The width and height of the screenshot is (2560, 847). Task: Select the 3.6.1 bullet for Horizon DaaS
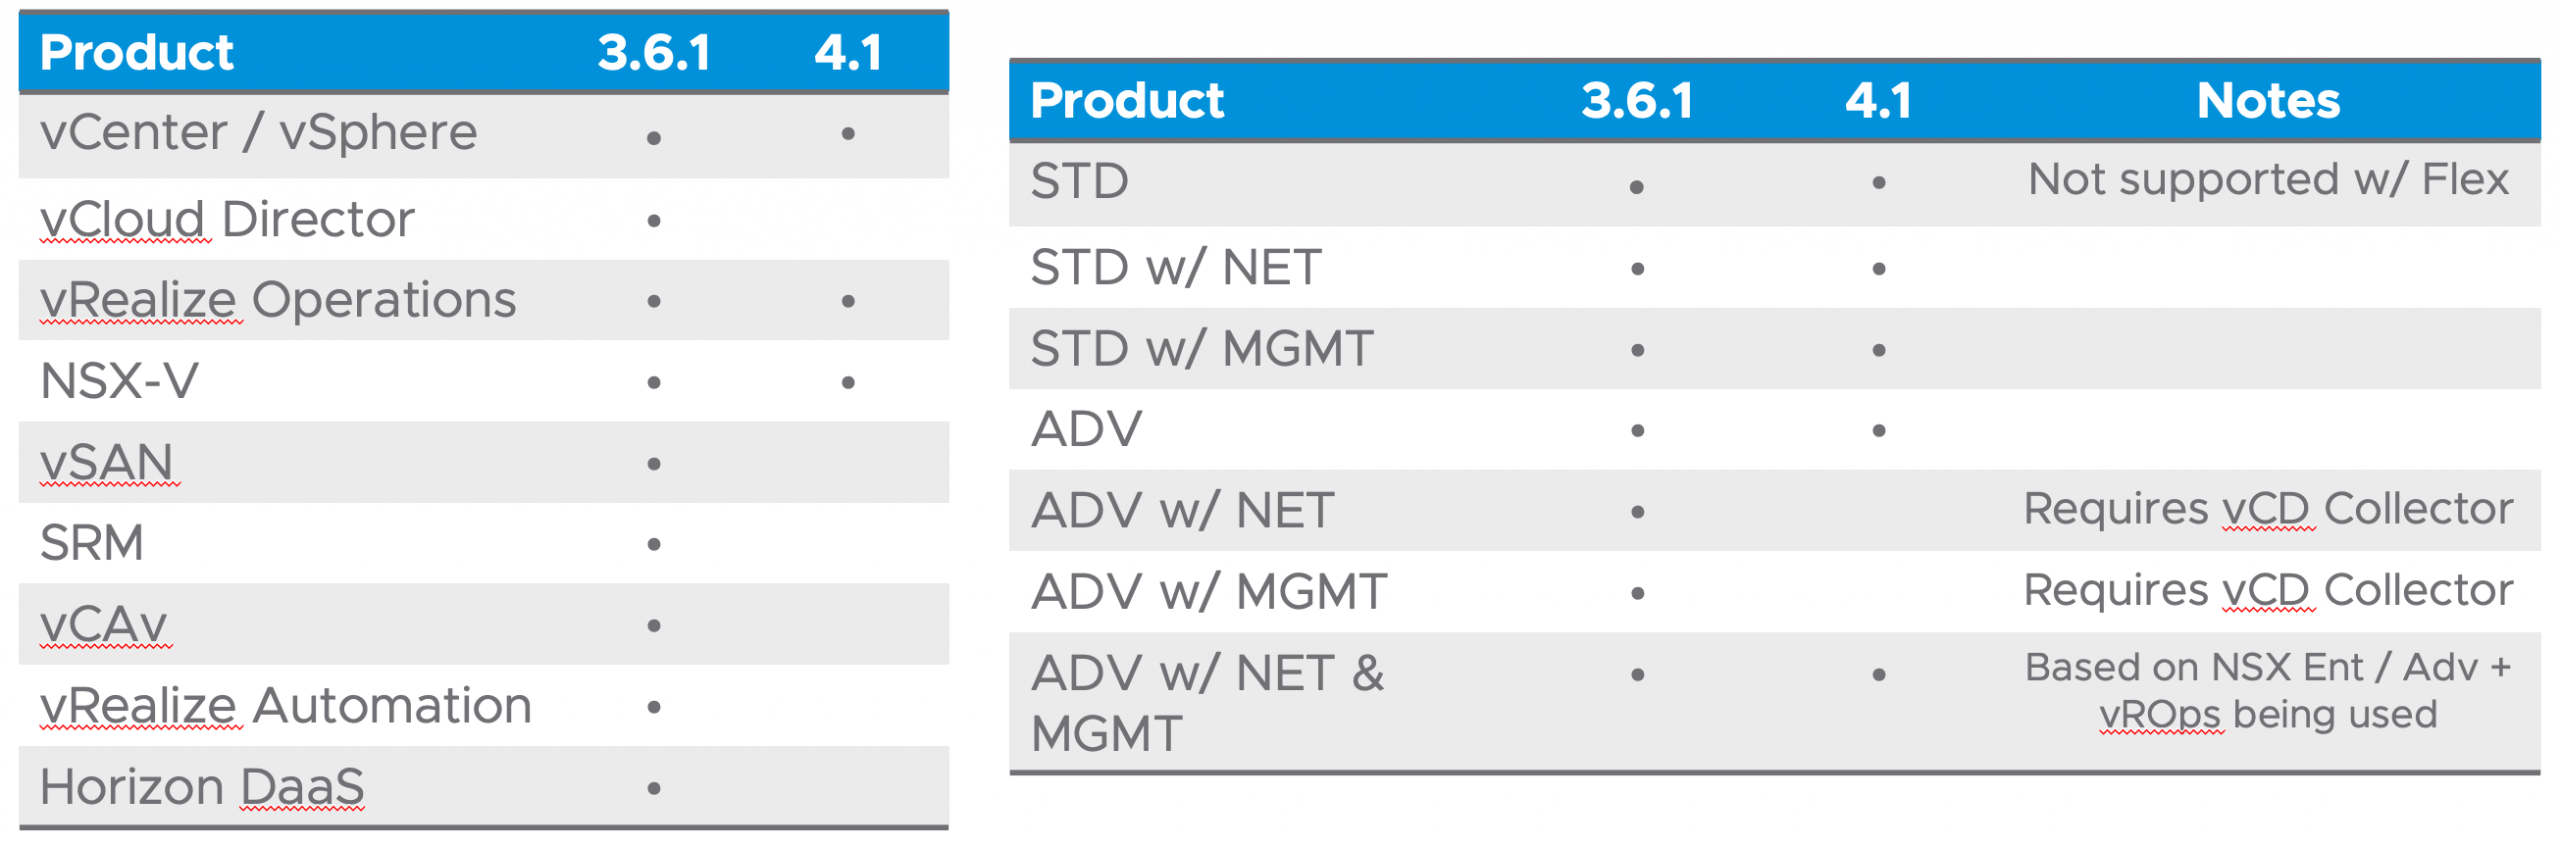click(653, 789)
